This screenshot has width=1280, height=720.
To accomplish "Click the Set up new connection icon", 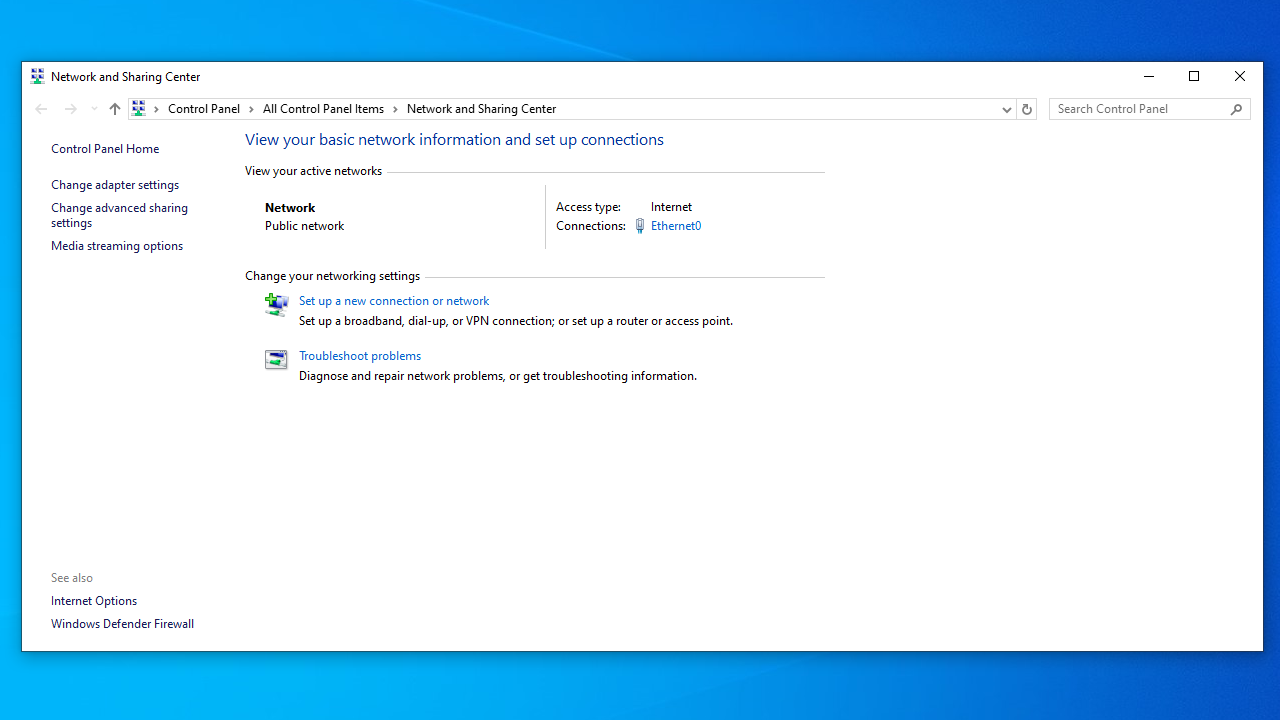I will point(276,304).
